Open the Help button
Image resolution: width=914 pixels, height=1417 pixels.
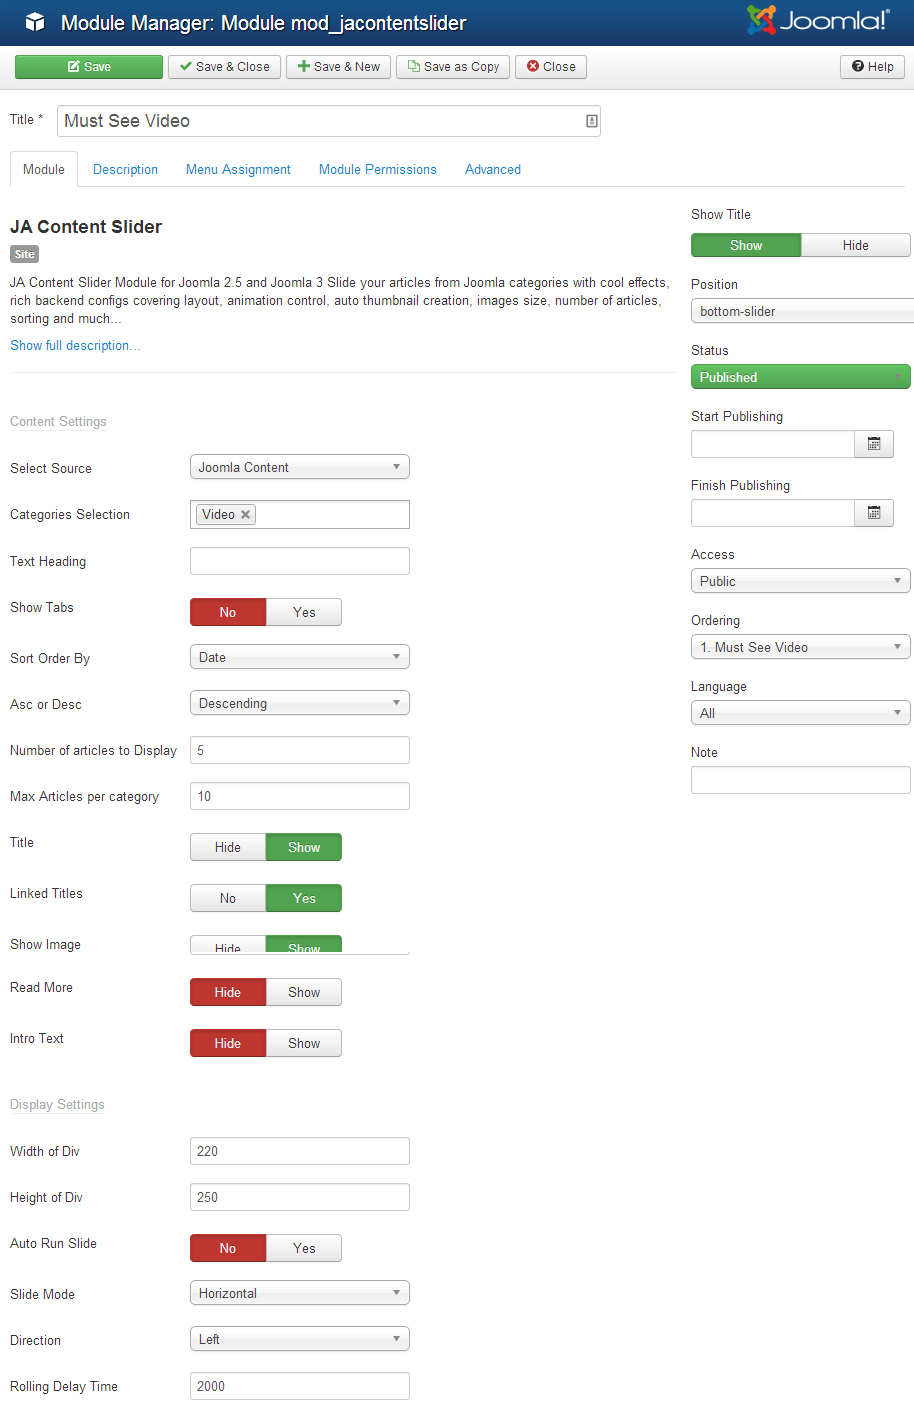[x=873, y=67]
